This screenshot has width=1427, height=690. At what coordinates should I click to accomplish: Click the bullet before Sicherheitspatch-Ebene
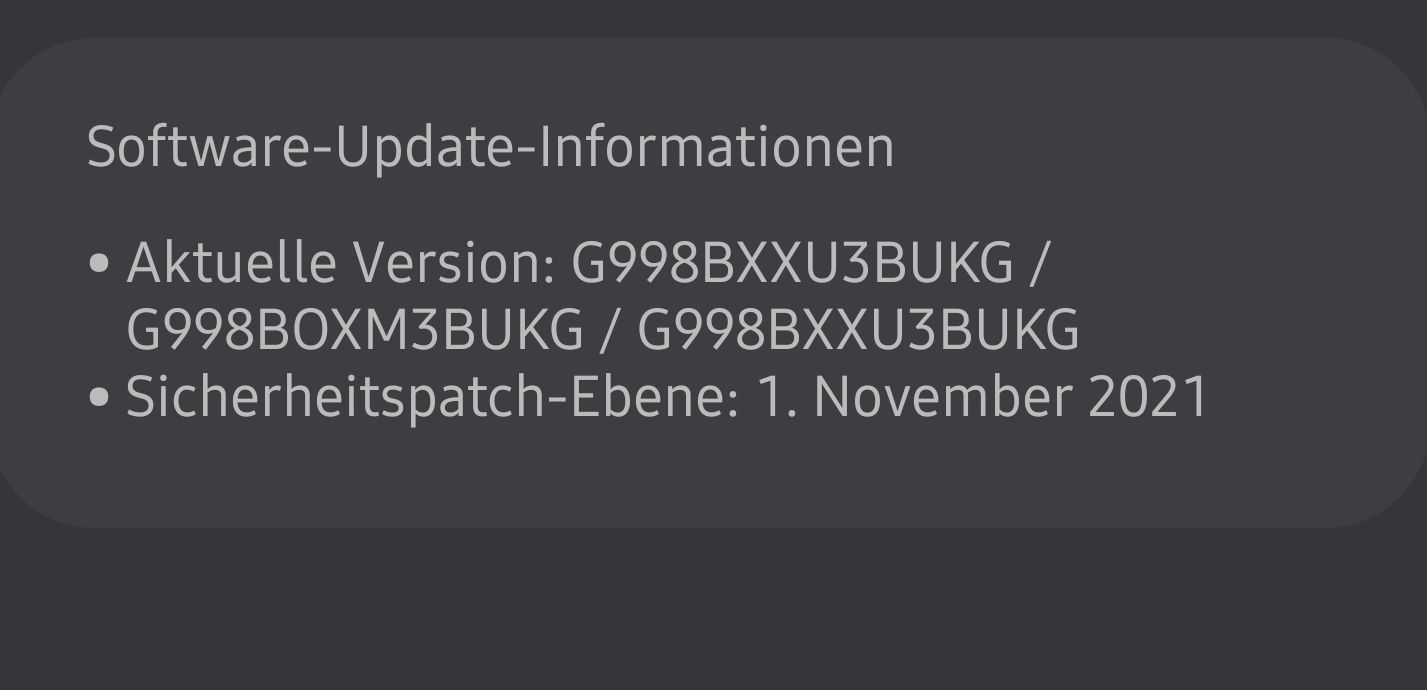(98, 397)
